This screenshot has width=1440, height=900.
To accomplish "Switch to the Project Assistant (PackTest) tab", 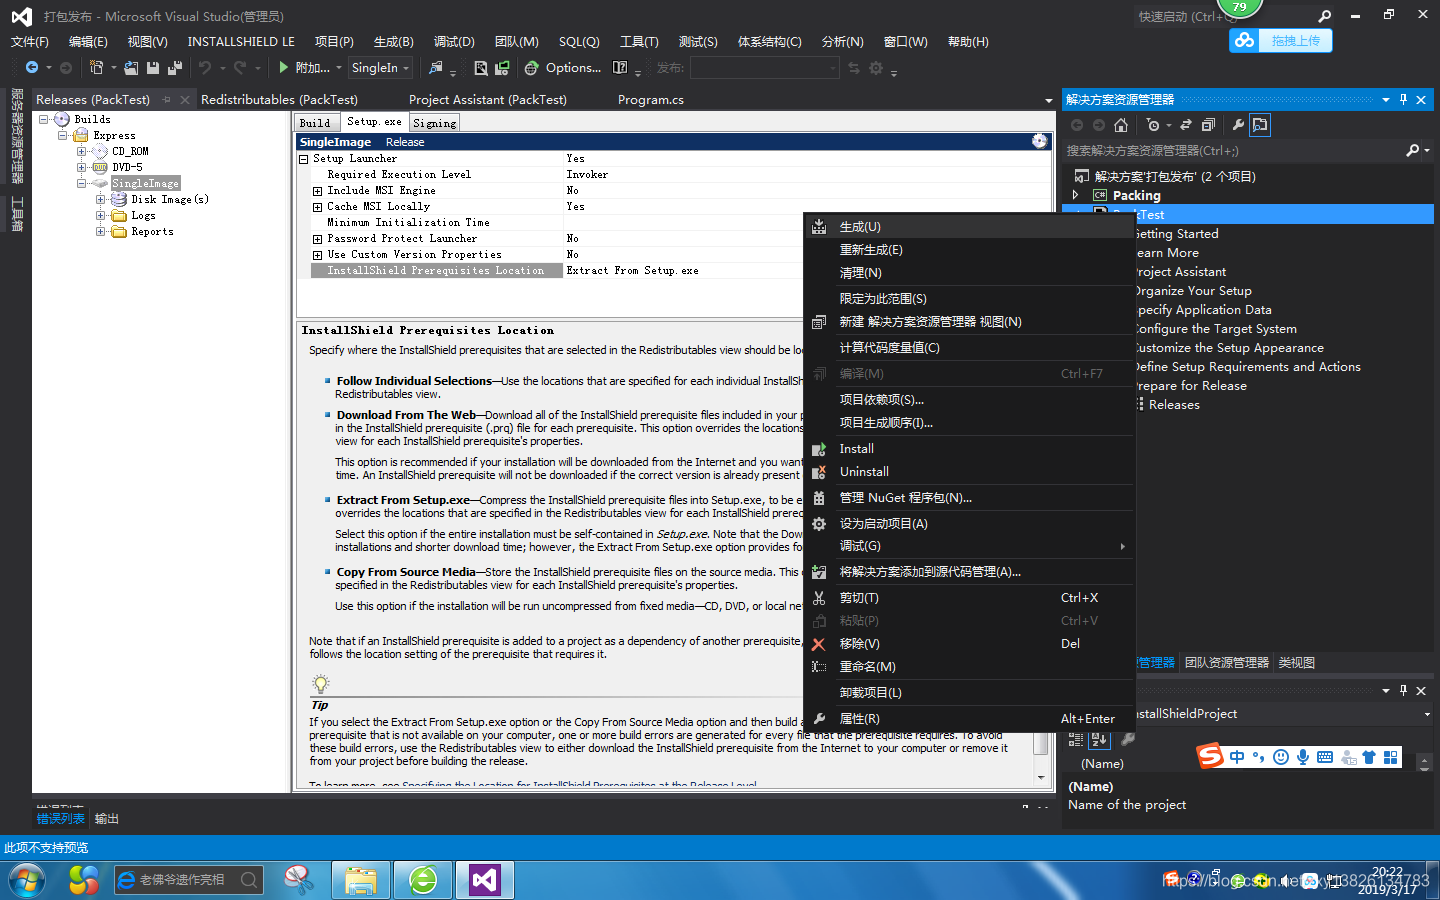I will (488, 99).
